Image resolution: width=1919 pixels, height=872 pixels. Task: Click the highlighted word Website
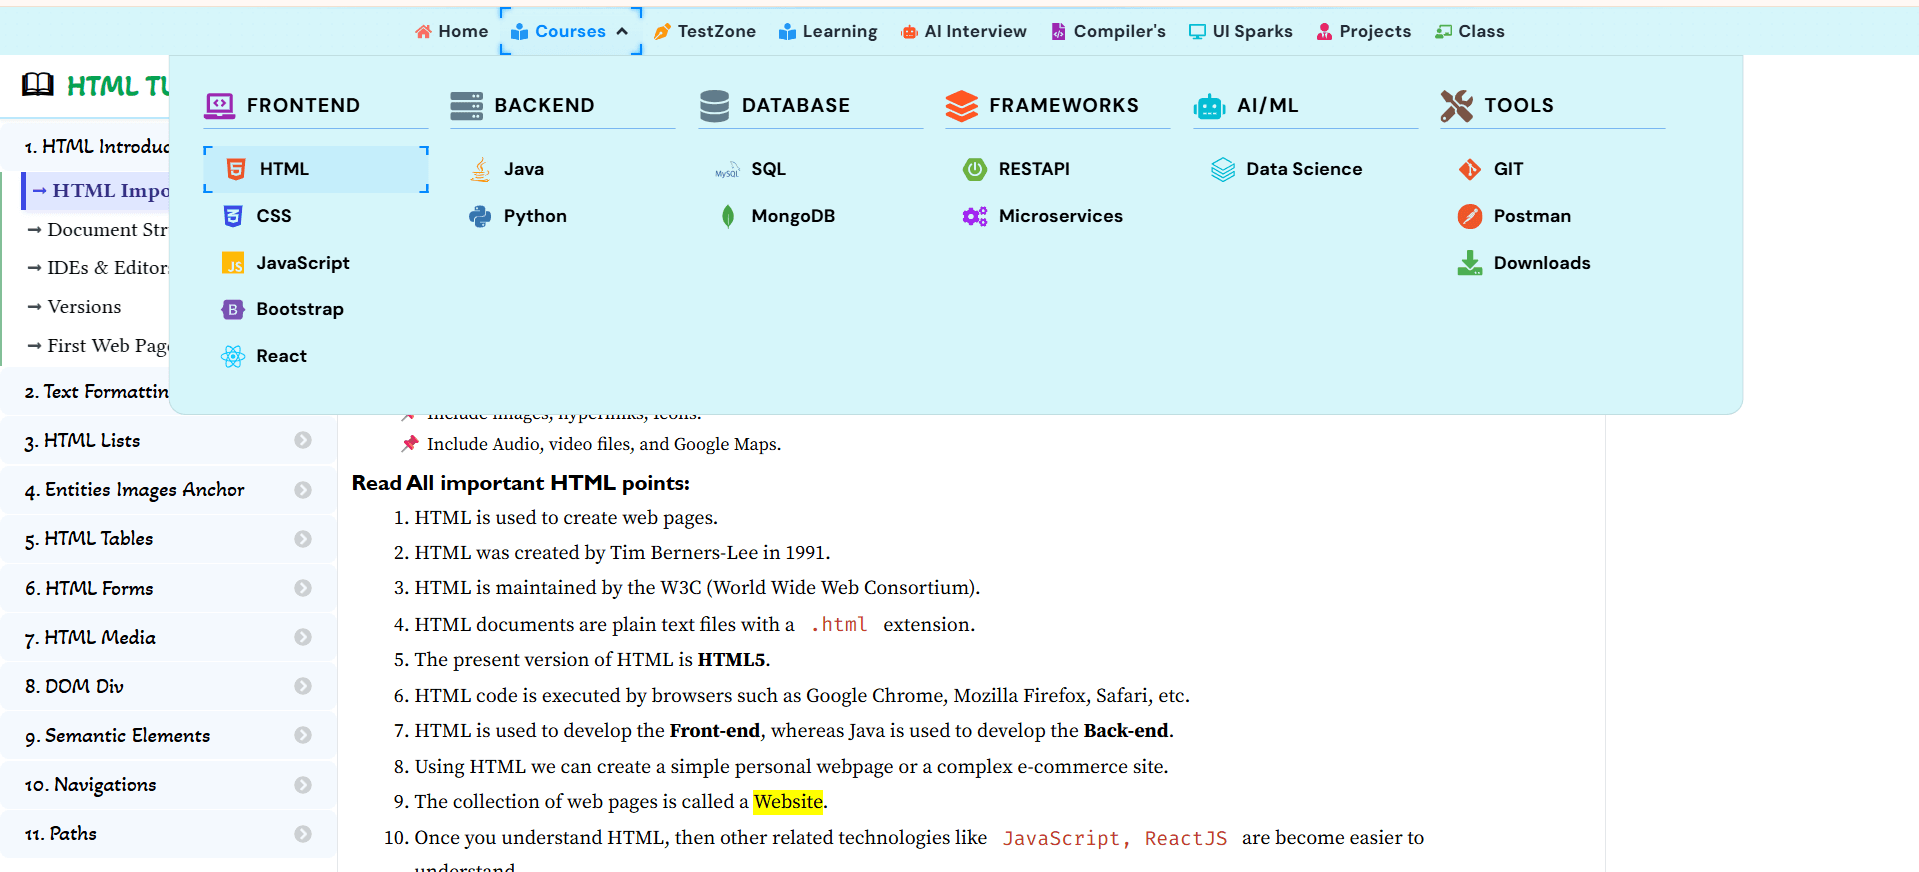789,802
